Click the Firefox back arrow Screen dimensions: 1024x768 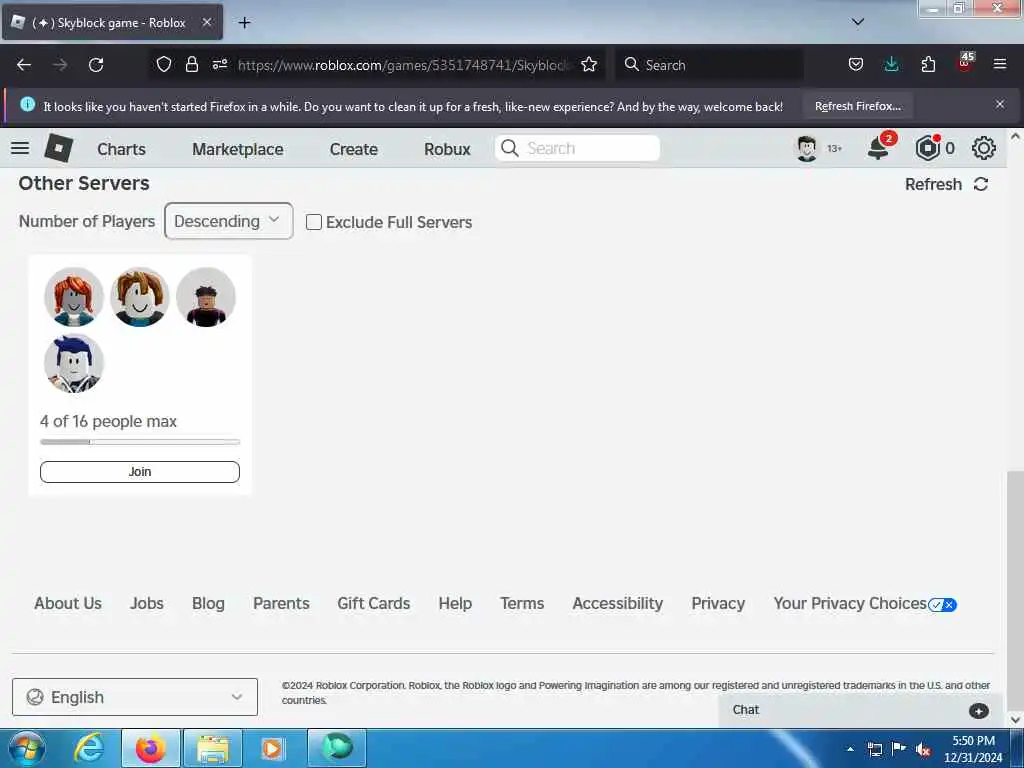coord(24,65)
